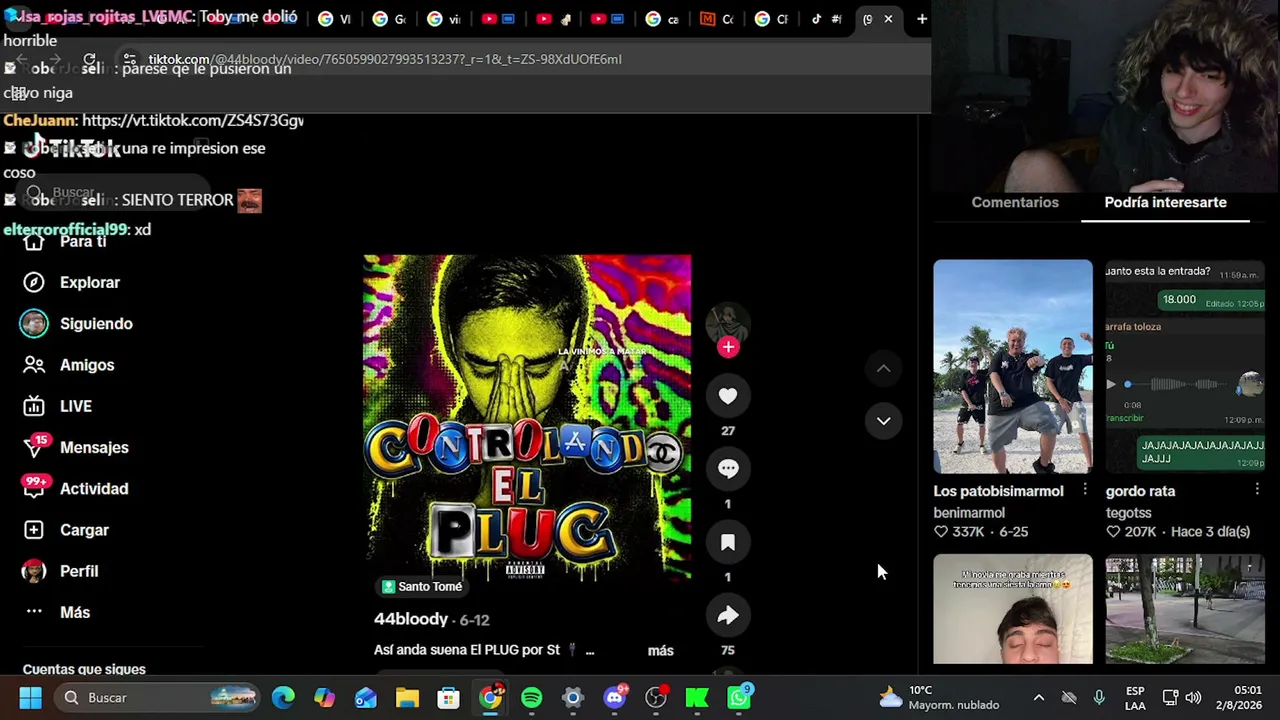Open a new Chrome tab
This screenshot has height=720, width=1280.
pos(922,18)
